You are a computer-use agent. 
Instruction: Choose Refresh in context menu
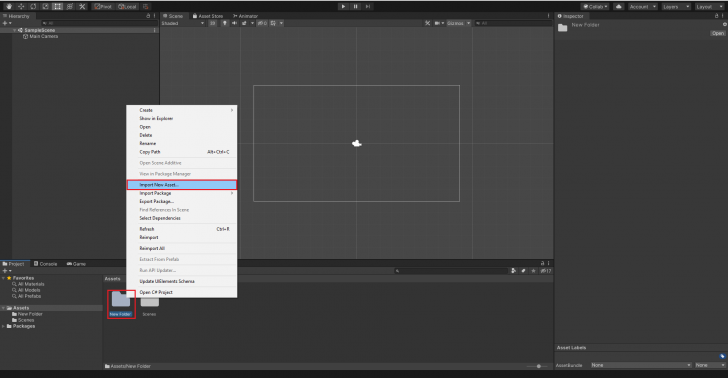[x=182, y=229]
